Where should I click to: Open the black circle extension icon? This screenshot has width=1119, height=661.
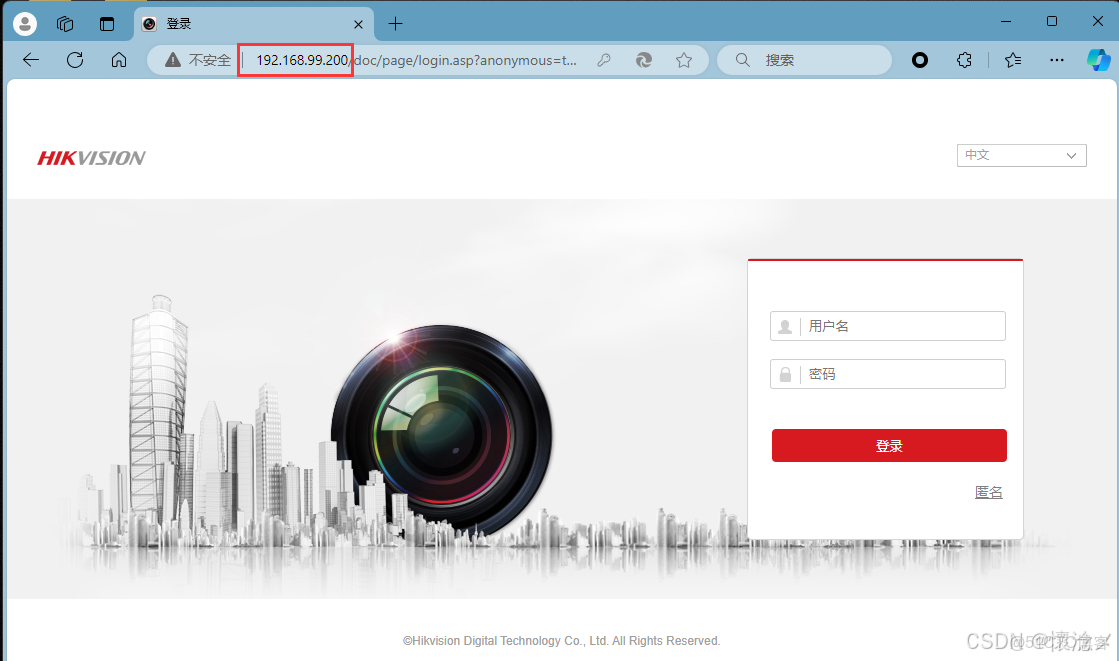(920, 60)
